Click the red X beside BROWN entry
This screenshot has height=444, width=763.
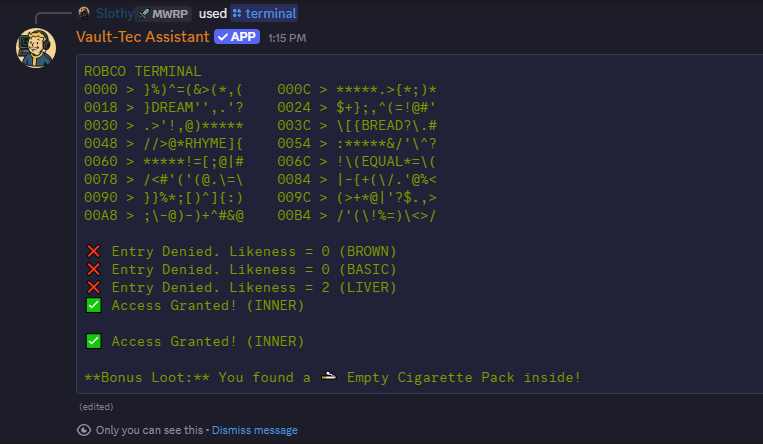click(x=93, y=251)
